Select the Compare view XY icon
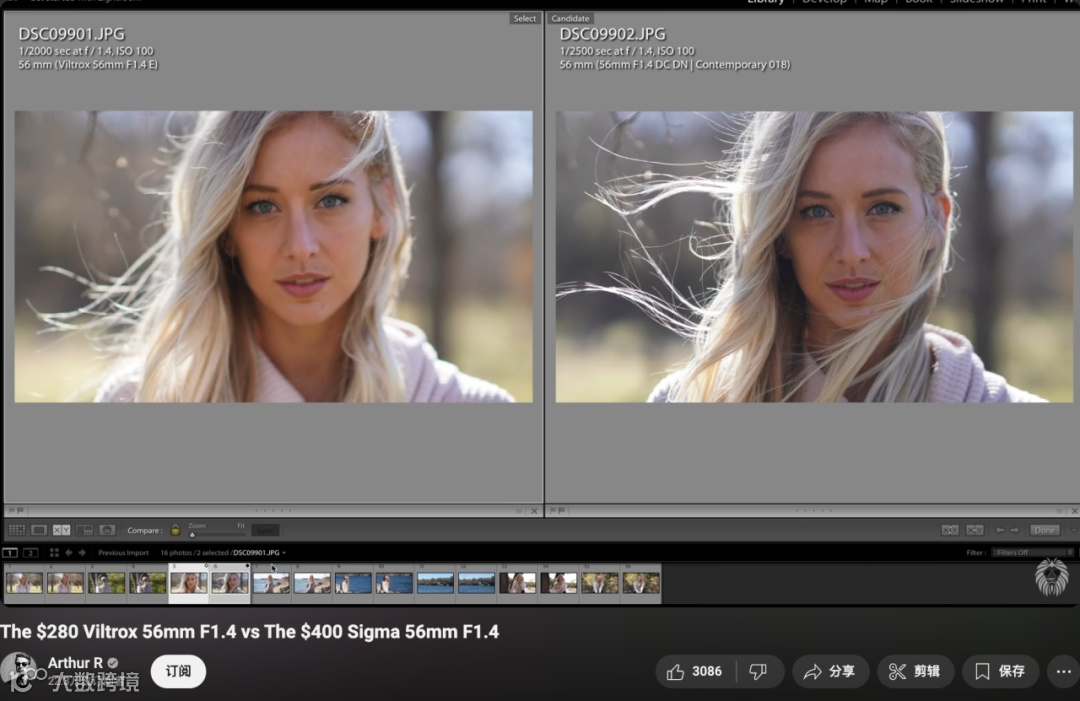Image resolution: width=1080 pixels, height=701 pixels. (x=62, y=530)
